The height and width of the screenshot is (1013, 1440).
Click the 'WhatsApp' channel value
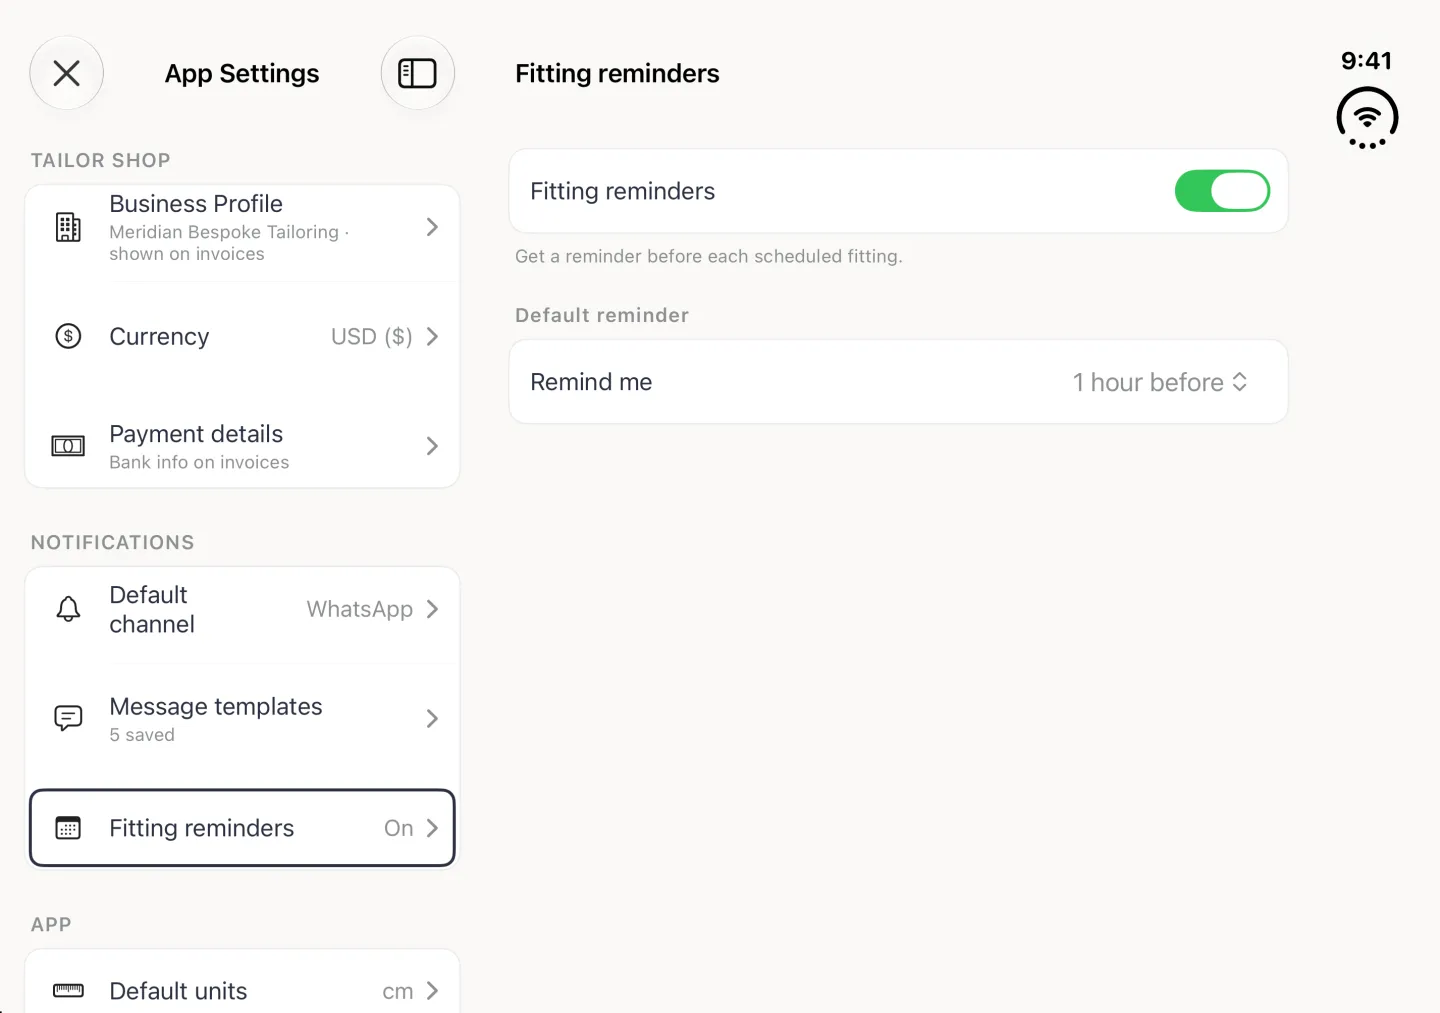point(360,609)
